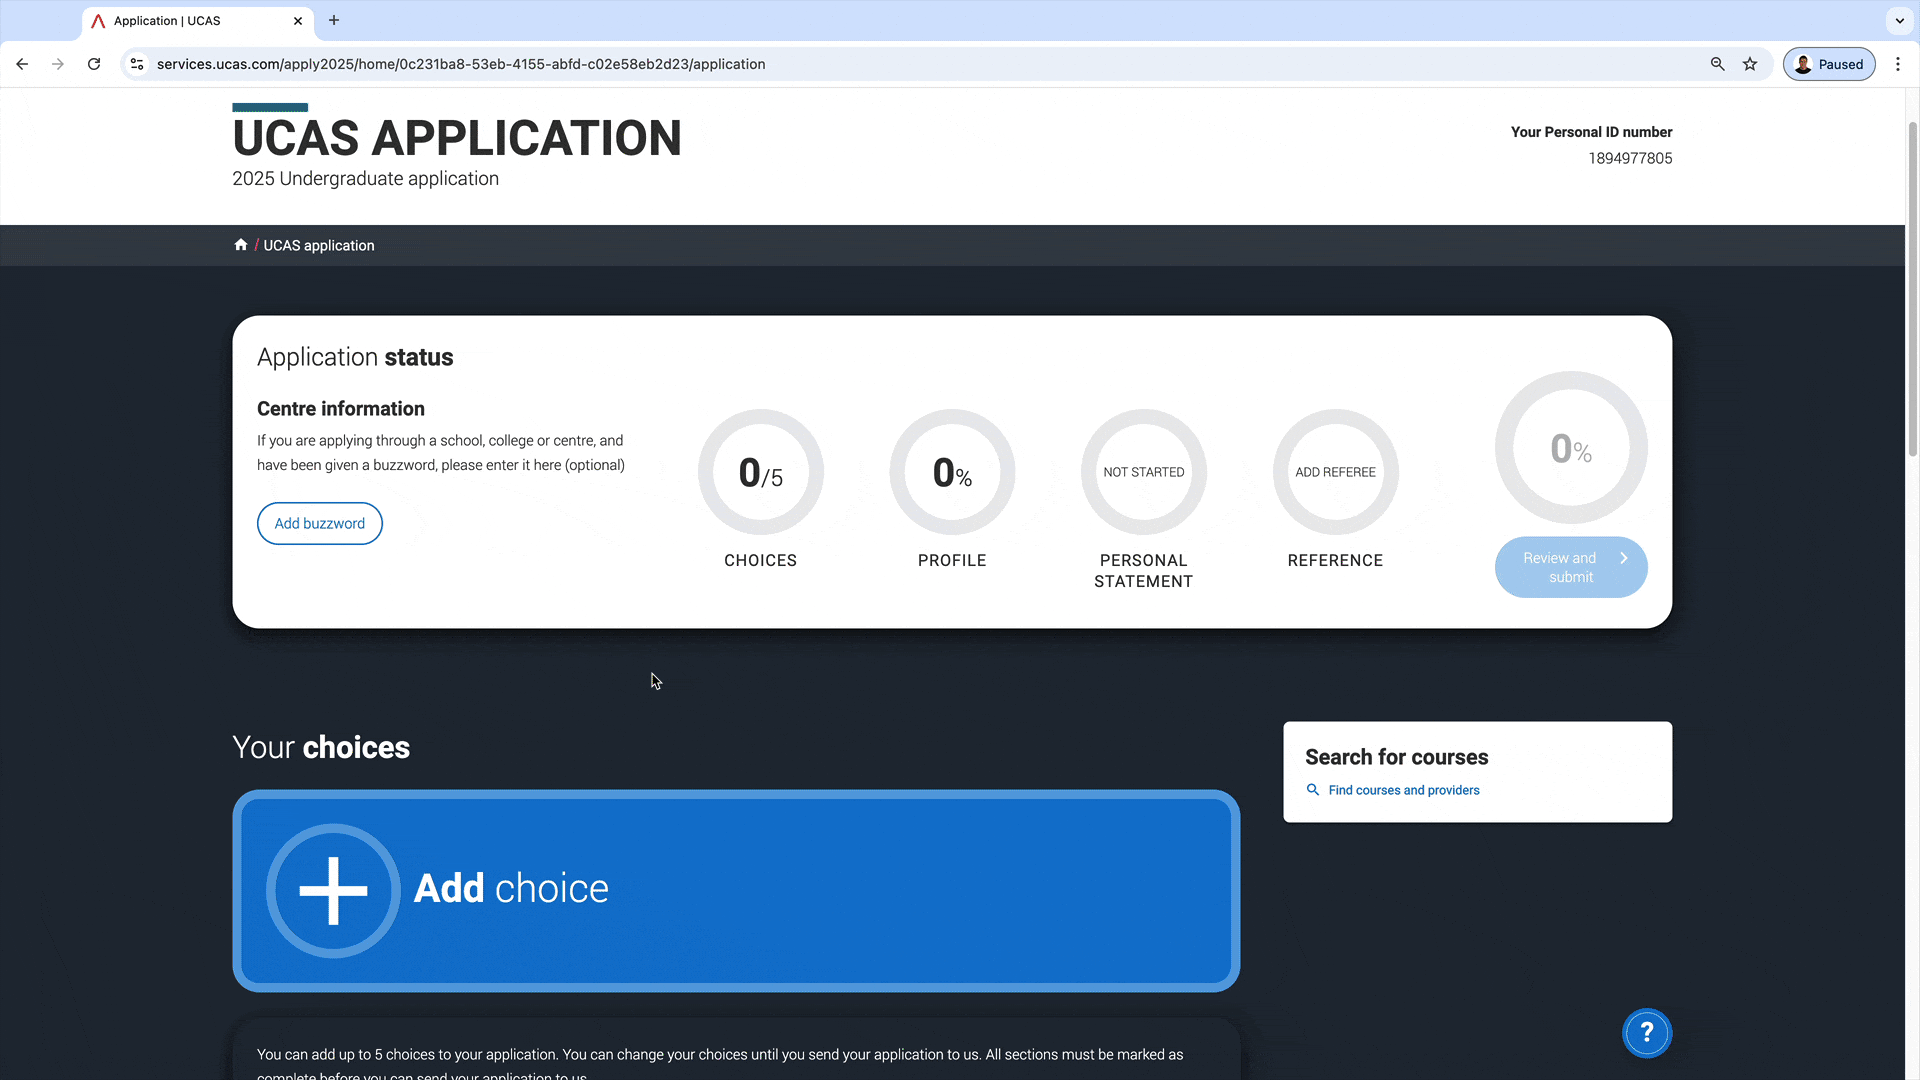Open the Personal Statement Not Started circle
The height and width of the screenshot is (1080, 1920).
tap(1144, 472)
